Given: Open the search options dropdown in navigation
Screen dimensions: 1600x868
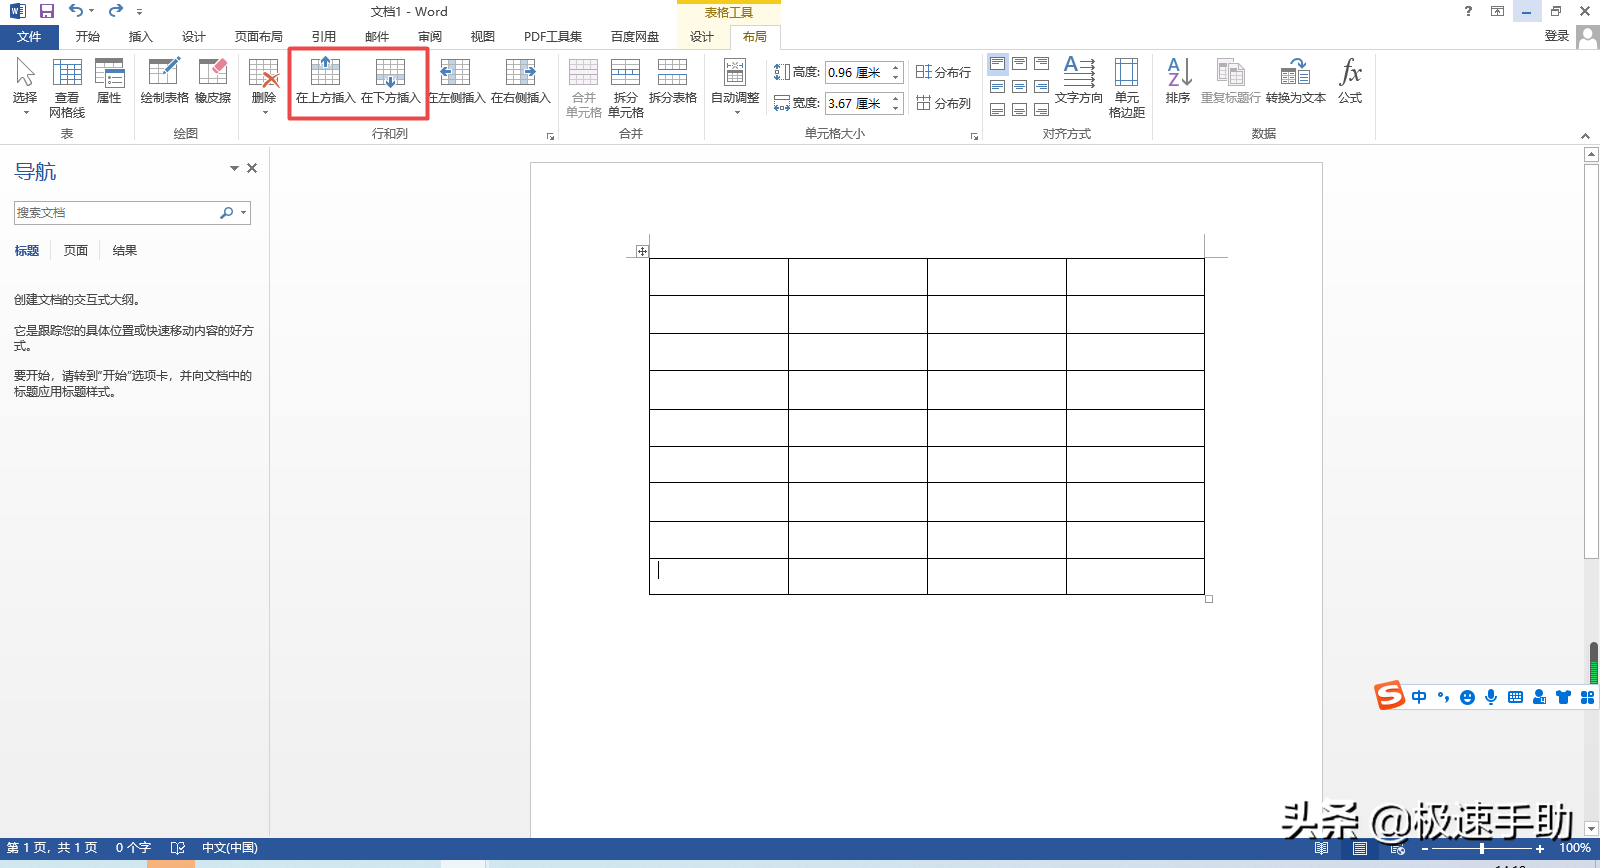Looking at the screenshot, I should 243,213.
